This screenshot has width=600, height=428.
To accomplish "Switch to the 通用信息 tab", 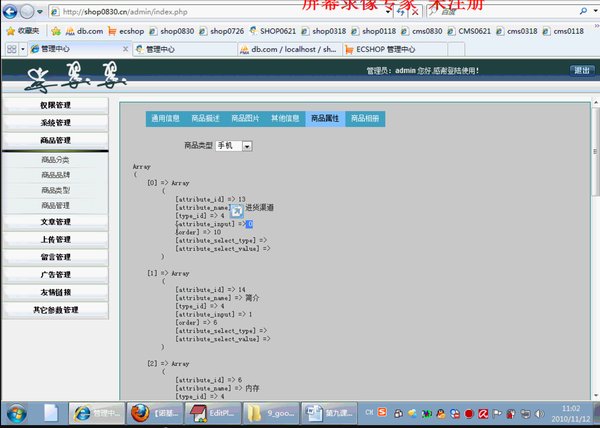I will tap(165, 119).
